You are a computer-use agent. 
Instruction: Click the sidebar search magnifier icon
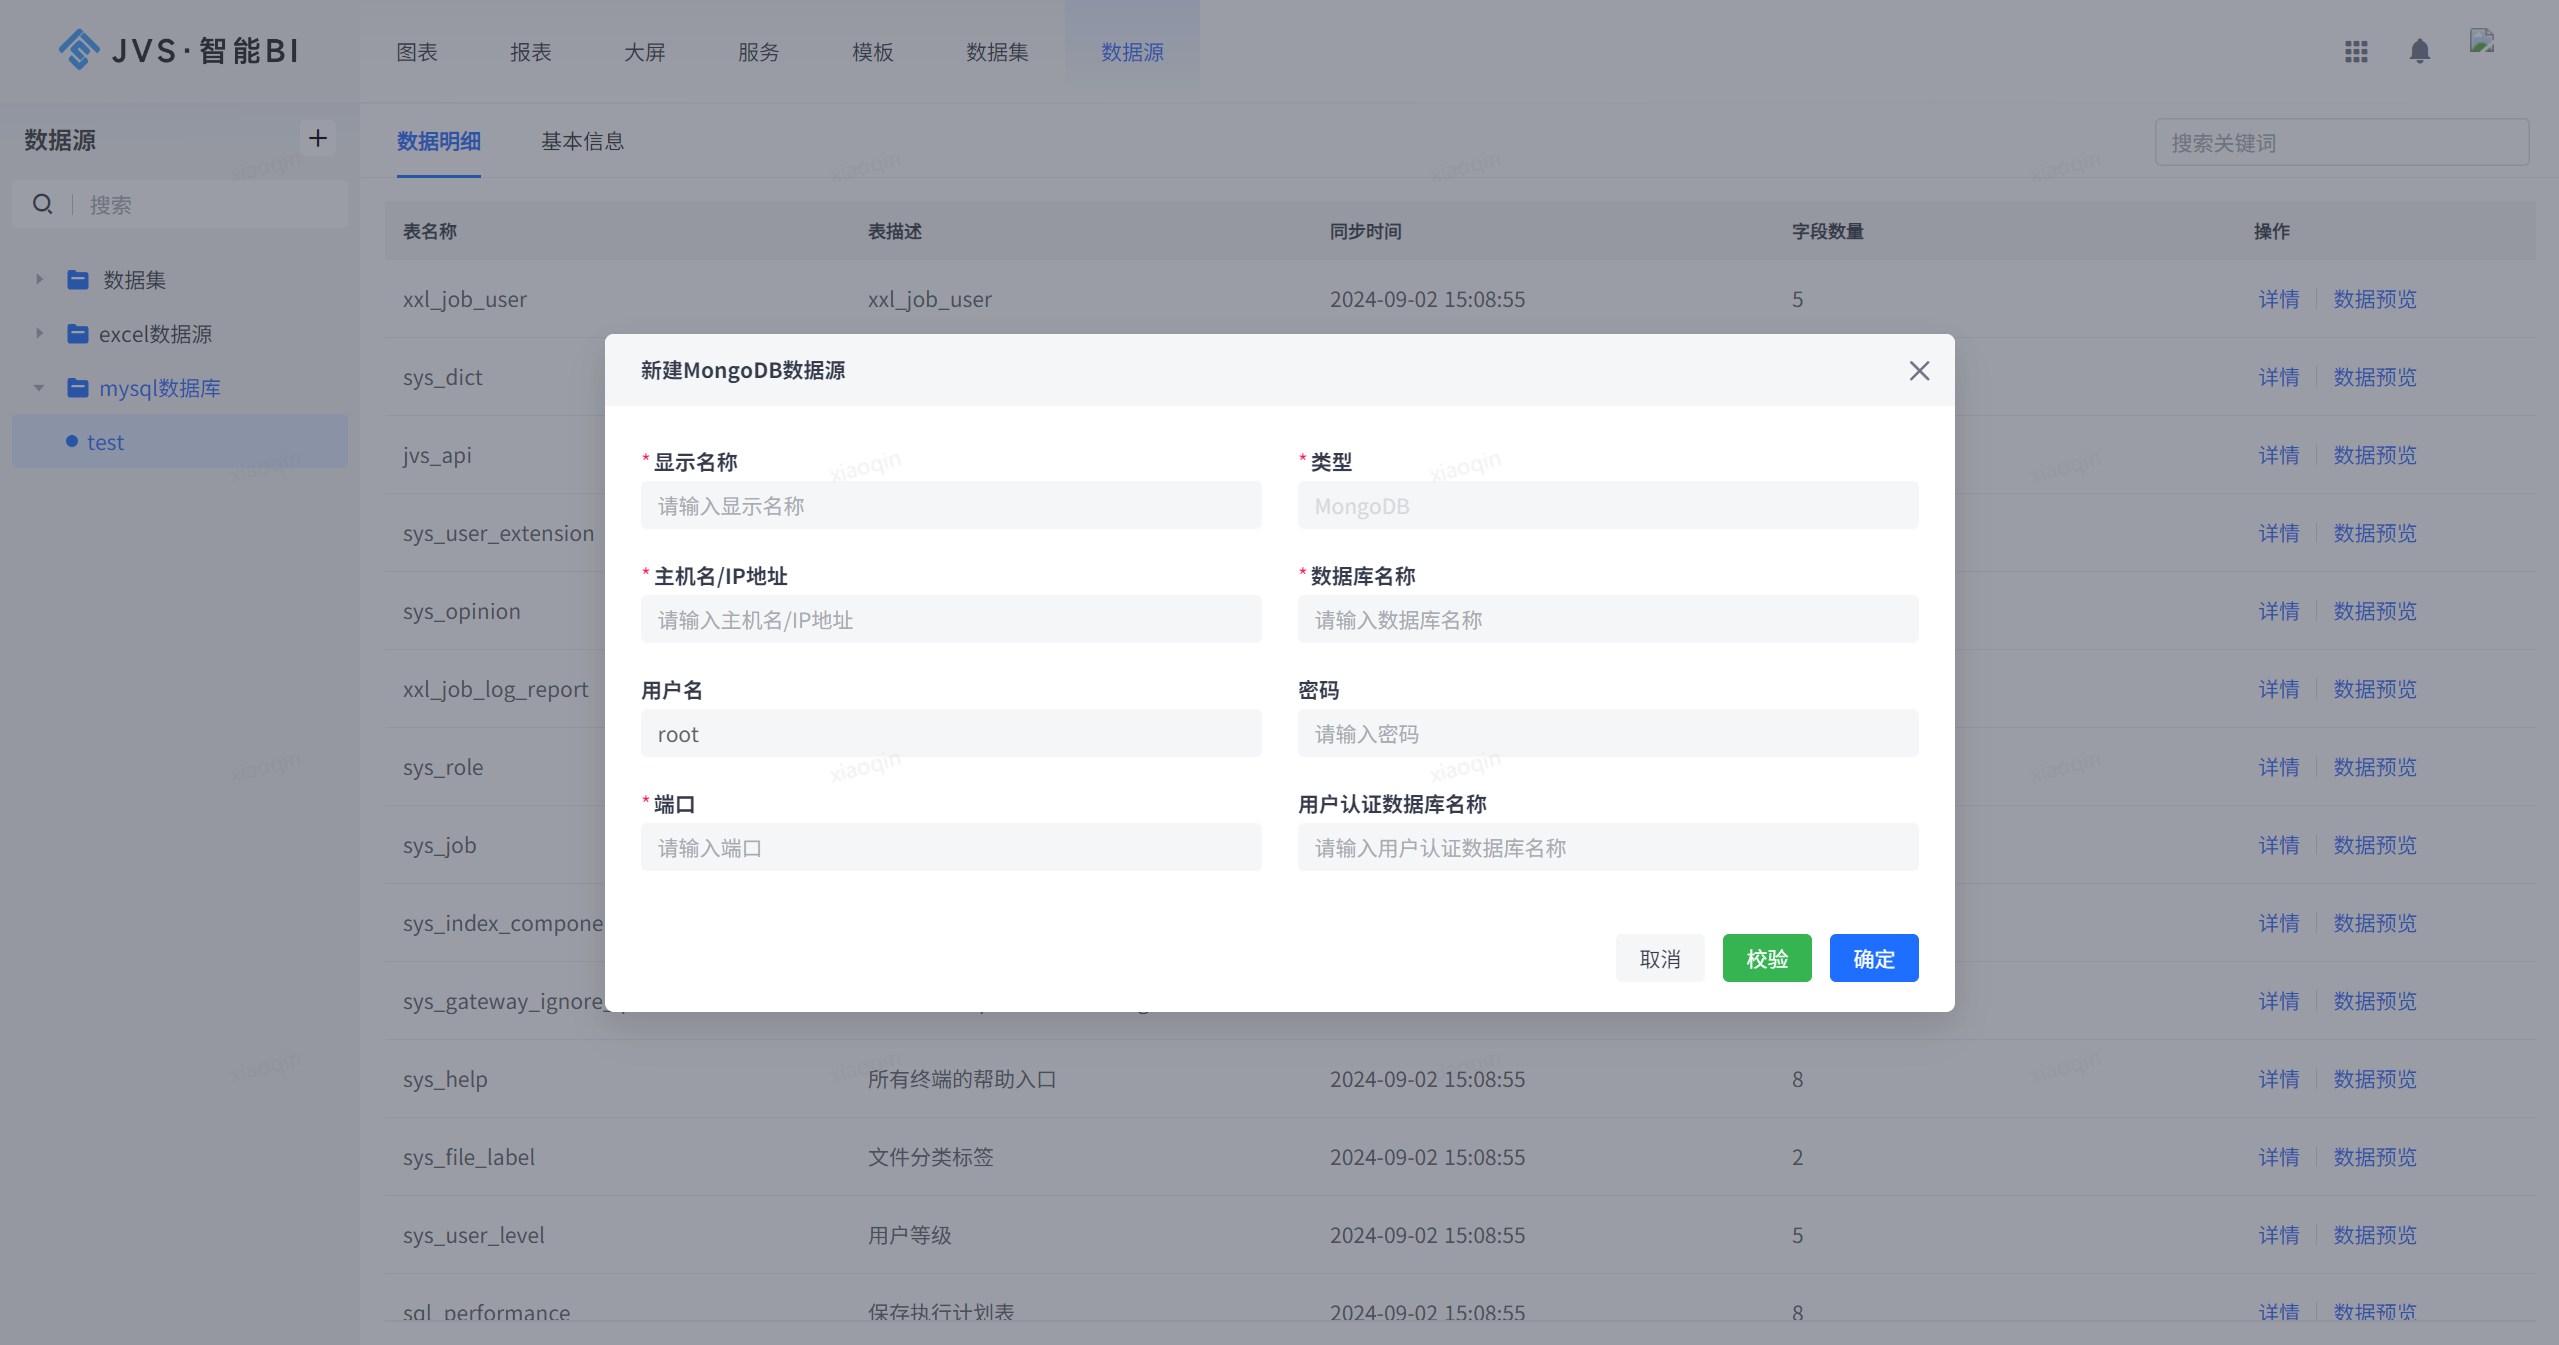pos(42,204)
